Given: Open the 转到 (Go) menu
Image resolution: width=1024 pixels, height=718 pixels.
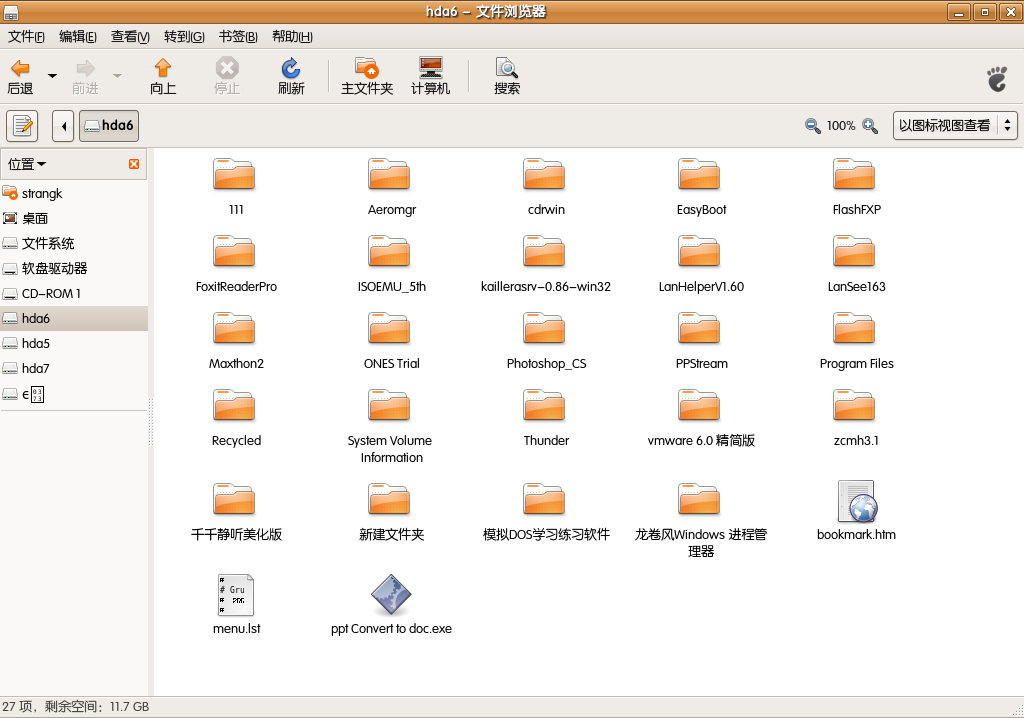Looking at the screenshot, I should click(x=184, y=37).
